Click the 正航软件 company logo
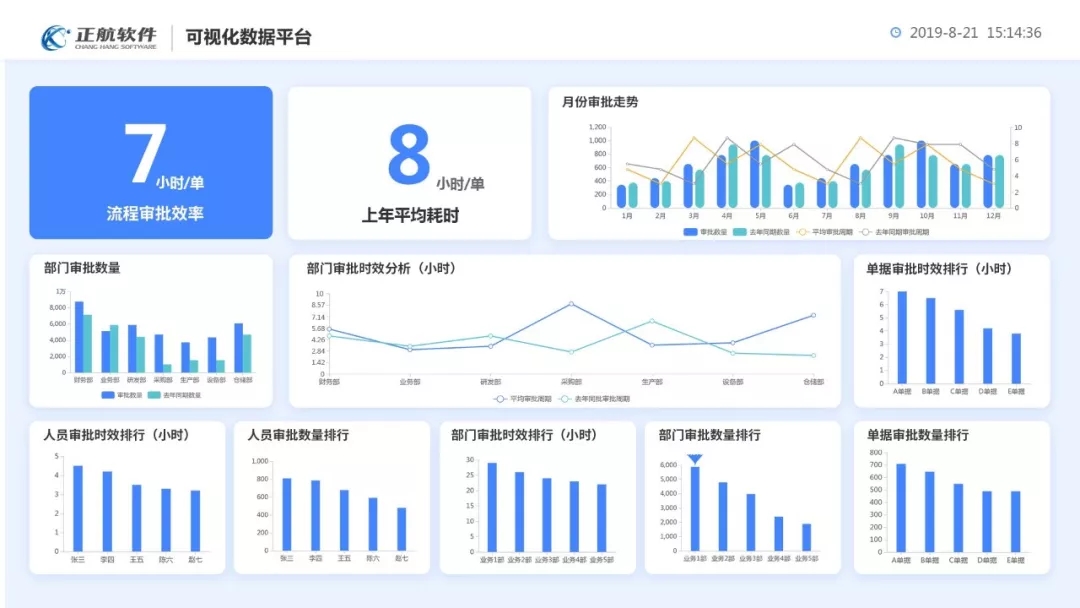The image size is (1080, 608). pos(99,37)
